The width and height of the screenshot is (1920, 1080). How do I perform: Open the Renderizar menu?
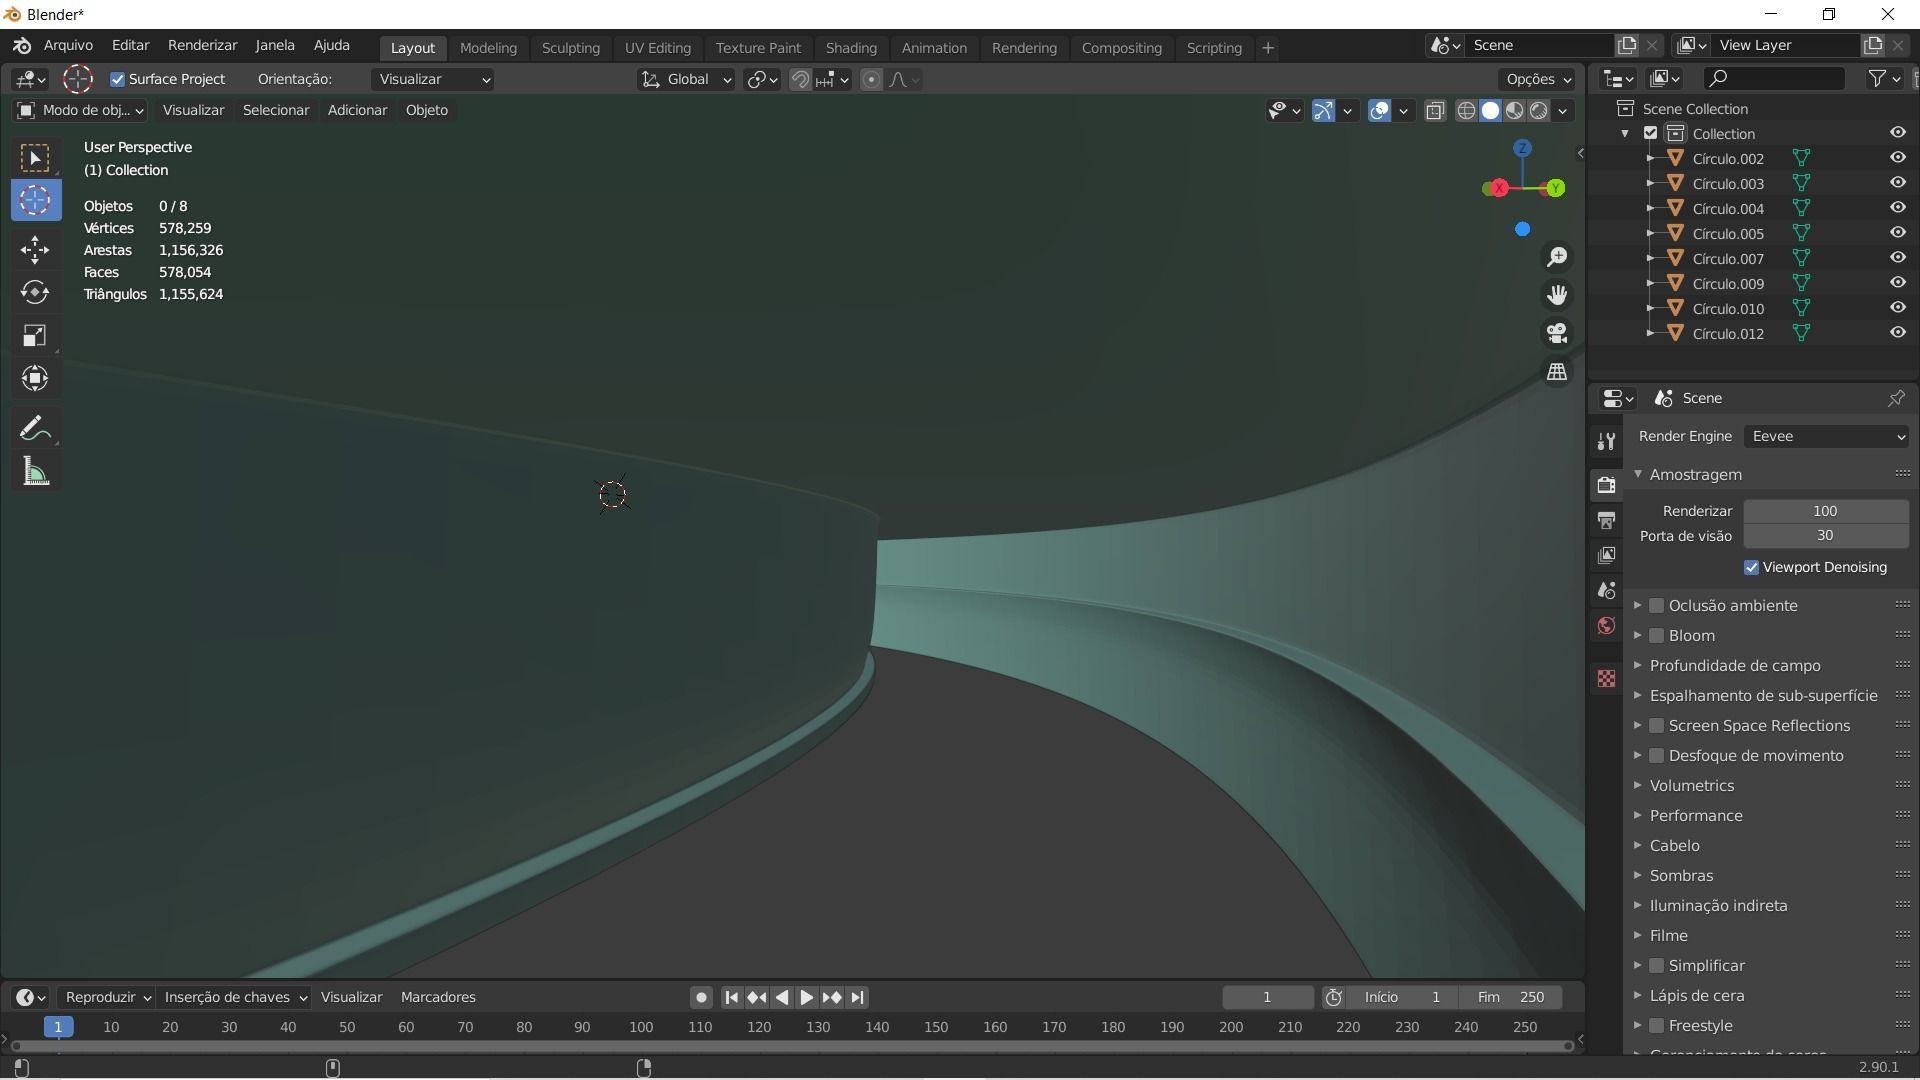coord(202,45)
